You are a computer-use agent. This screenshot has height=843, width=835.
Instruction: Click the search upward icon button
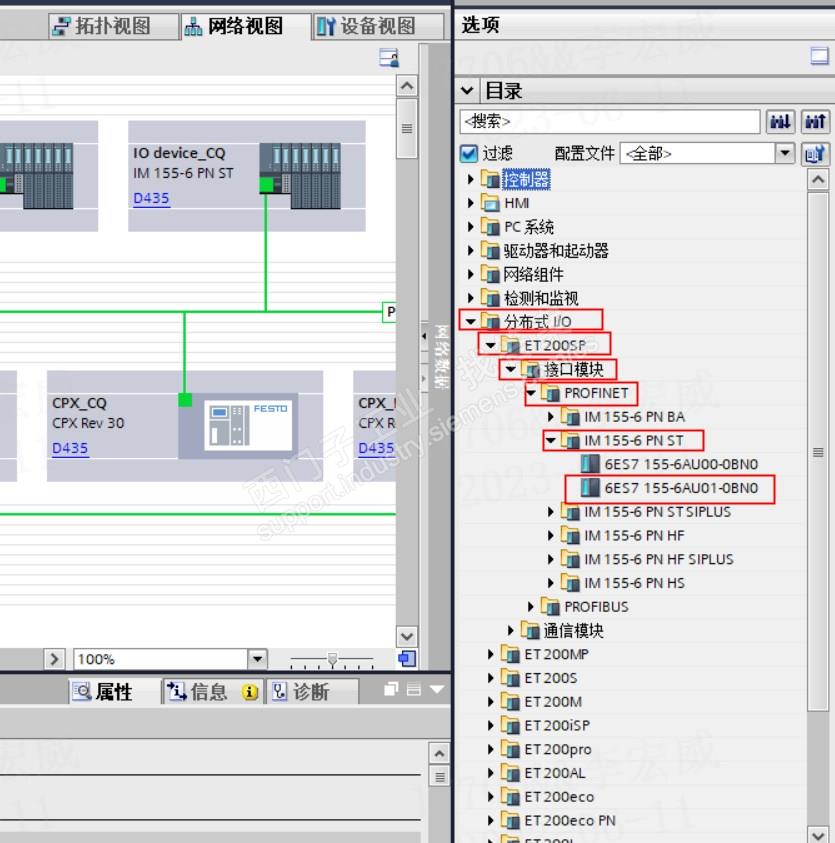coord(815,122)
